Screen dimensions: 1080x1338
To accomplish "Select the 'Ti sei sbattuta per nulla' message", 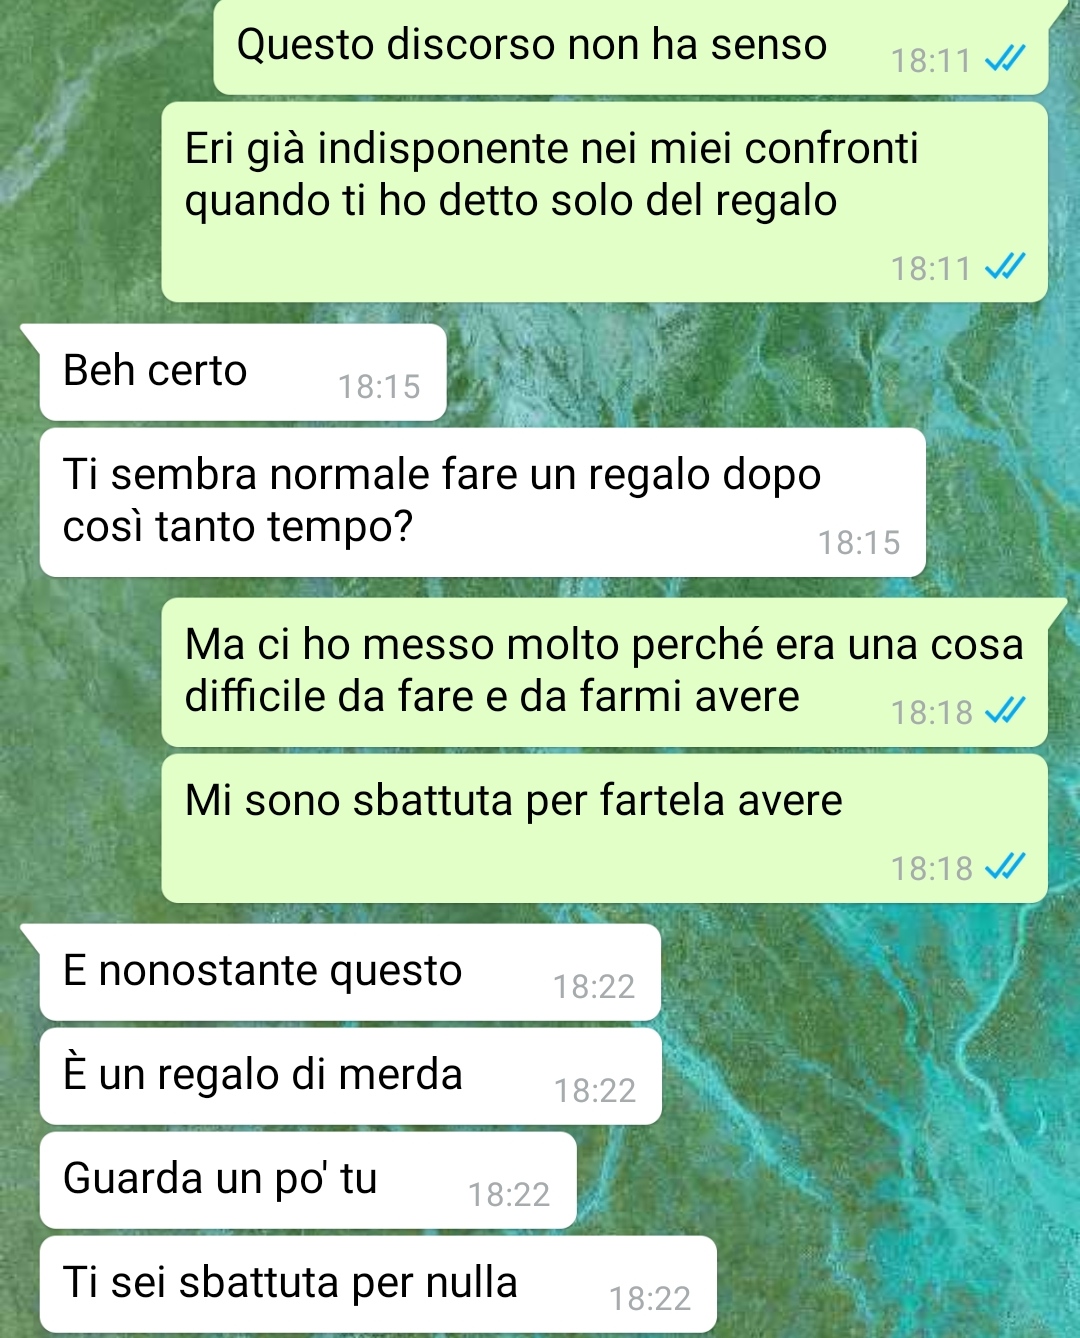I will pyautogui.click(x=378, y=1284).
